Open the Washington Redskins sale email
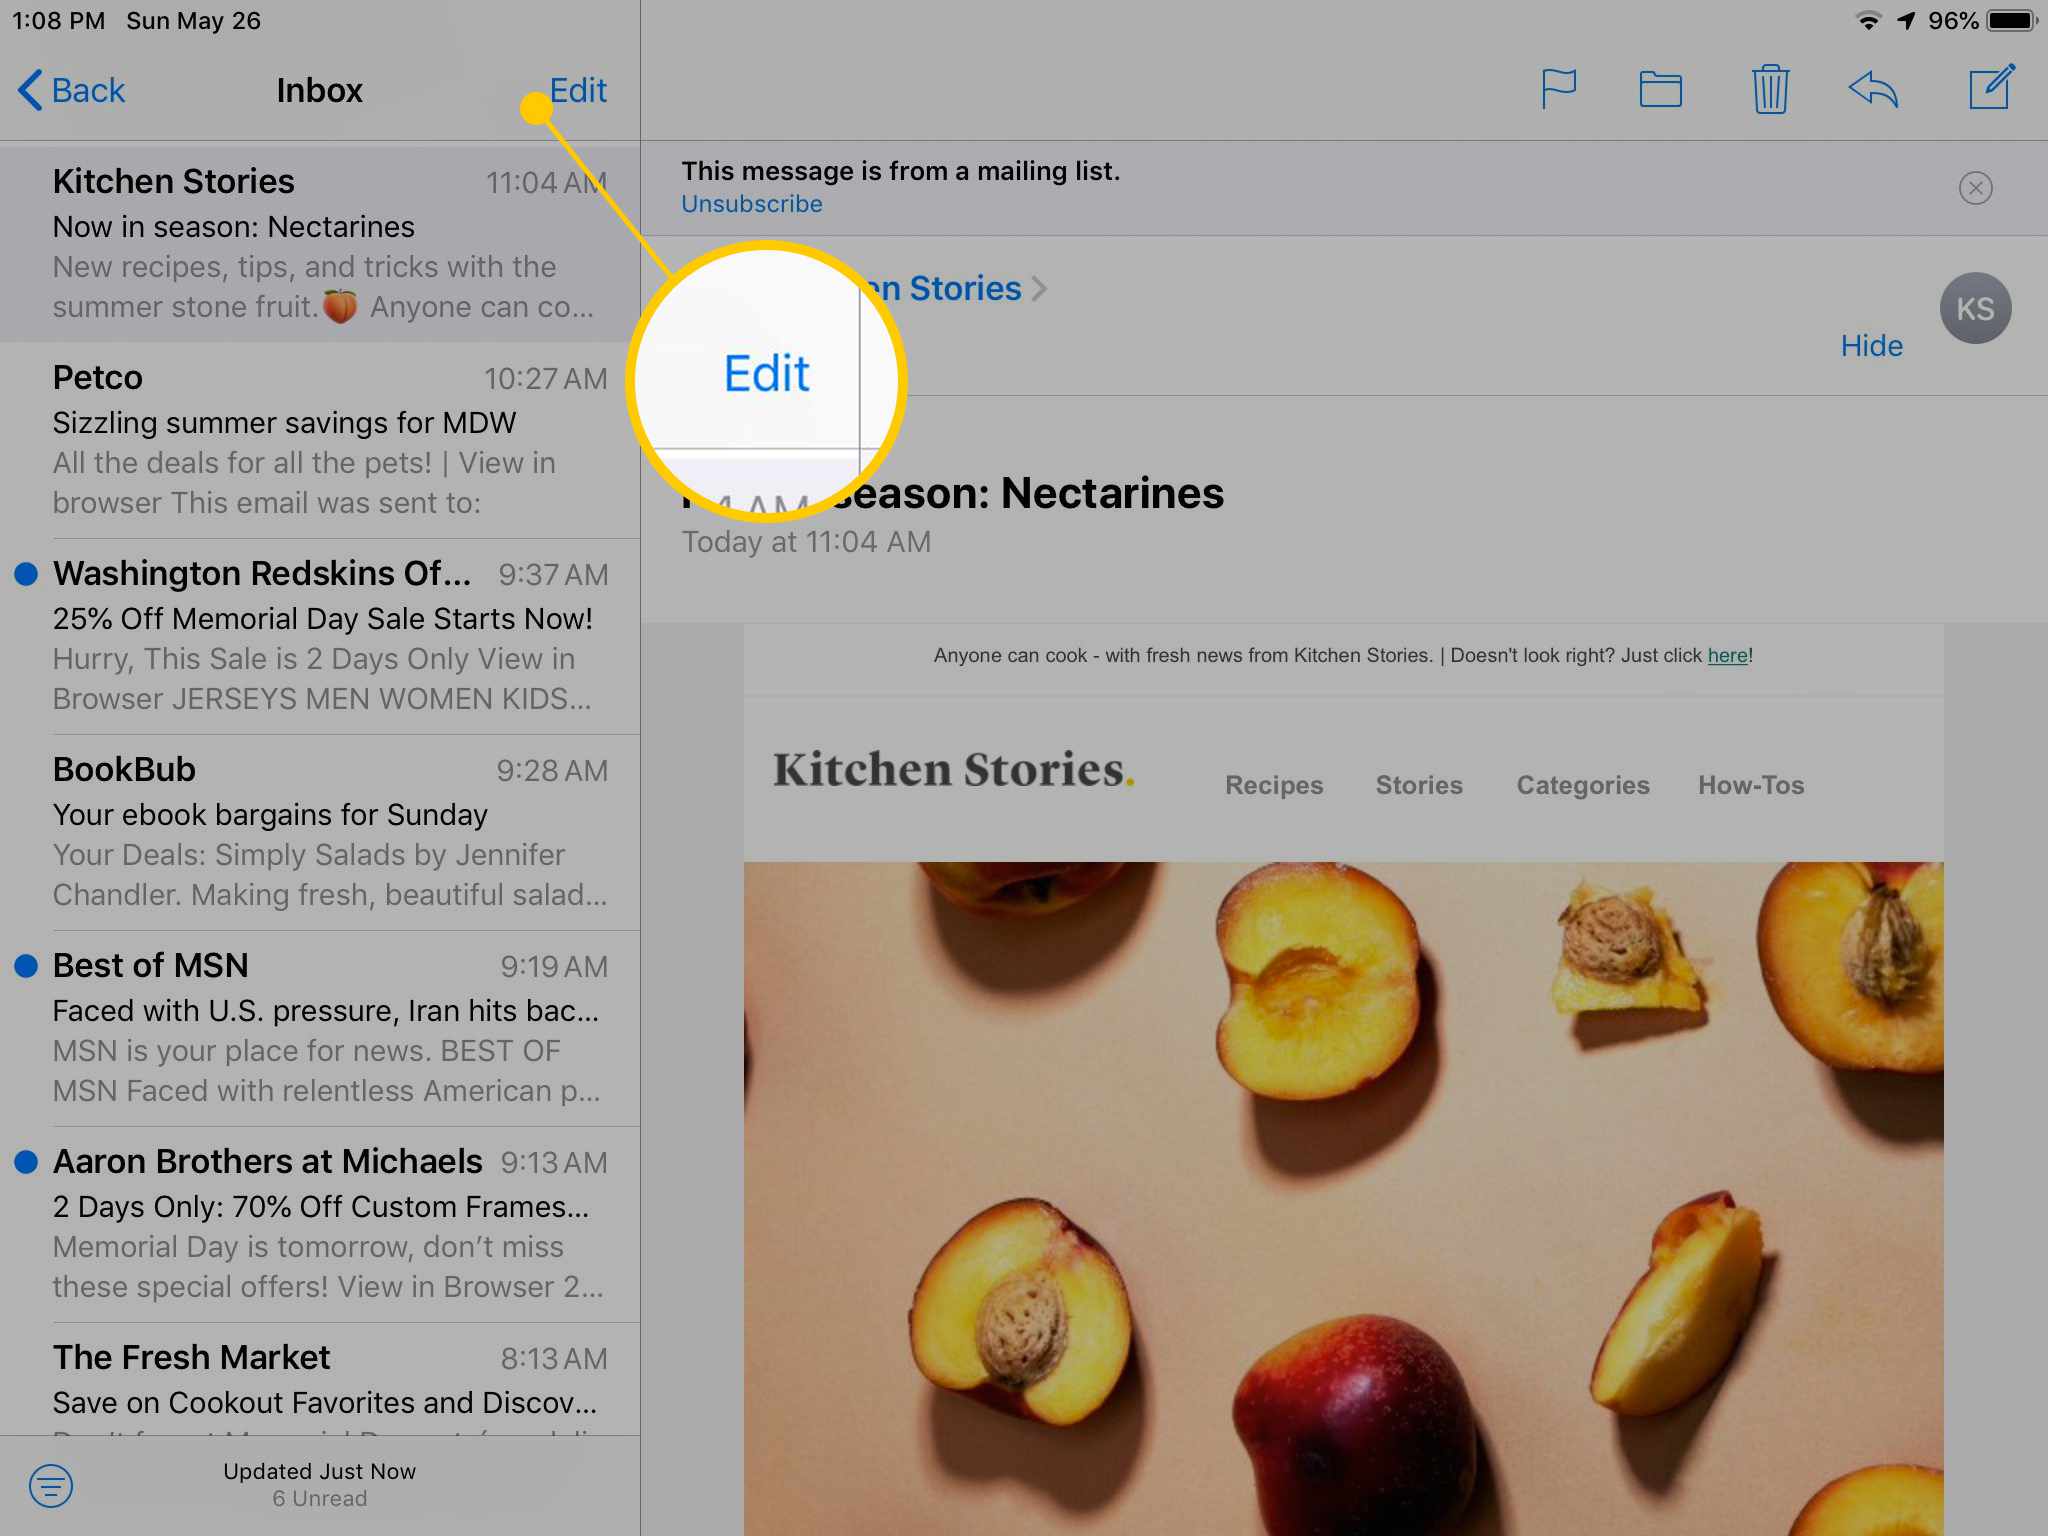The width and height of the screenshot is (2048, 1536). [x=320, y=636]
